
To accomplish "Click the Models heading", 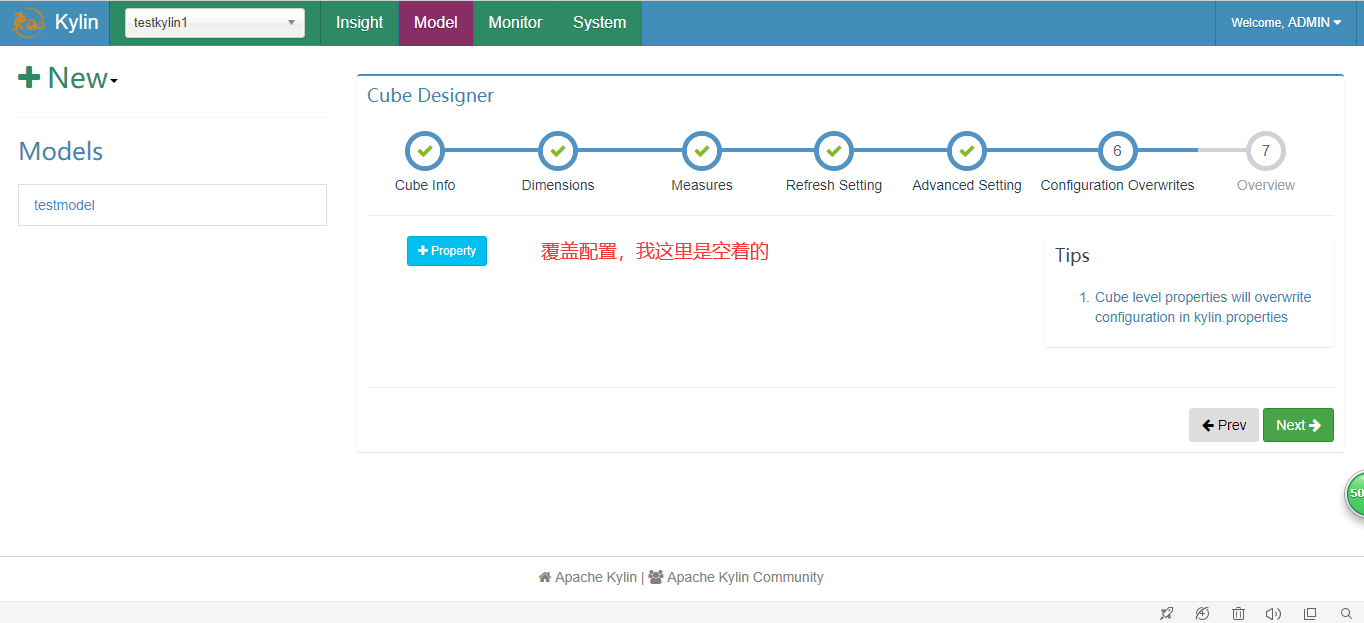I will 61,151.
